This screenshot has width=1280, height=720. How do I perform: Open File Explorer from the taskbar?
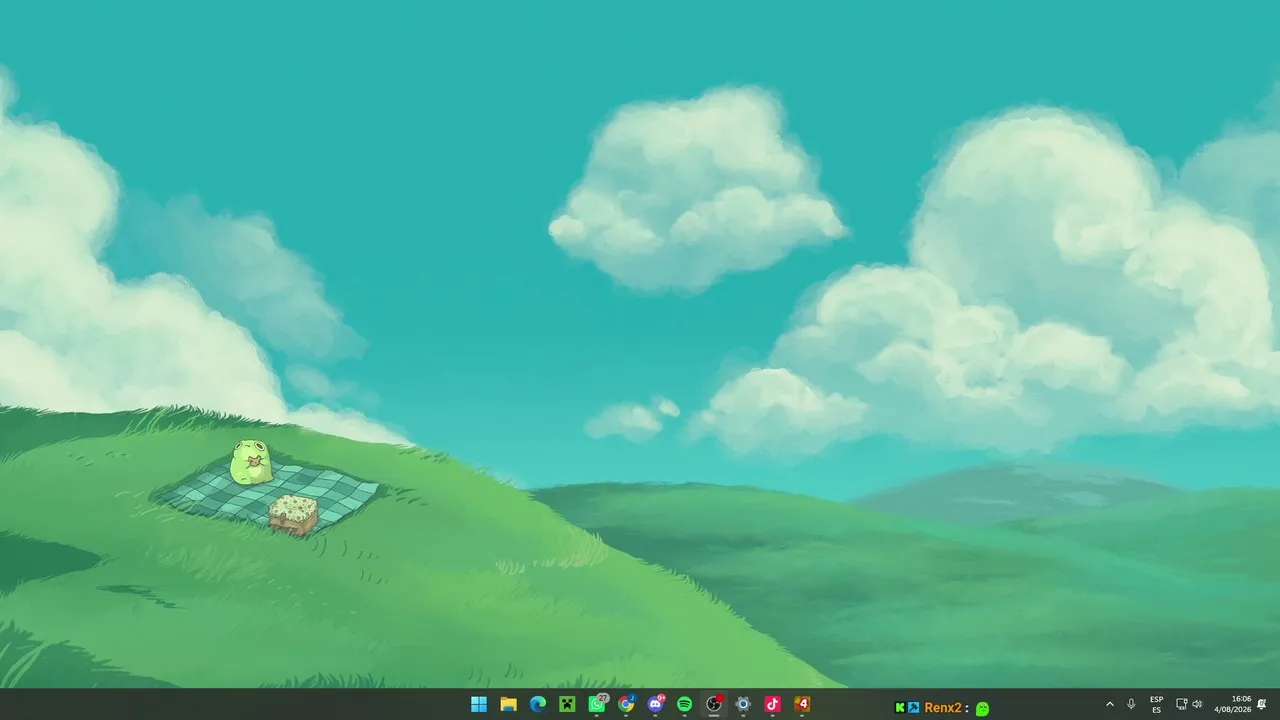pos(508,704)
